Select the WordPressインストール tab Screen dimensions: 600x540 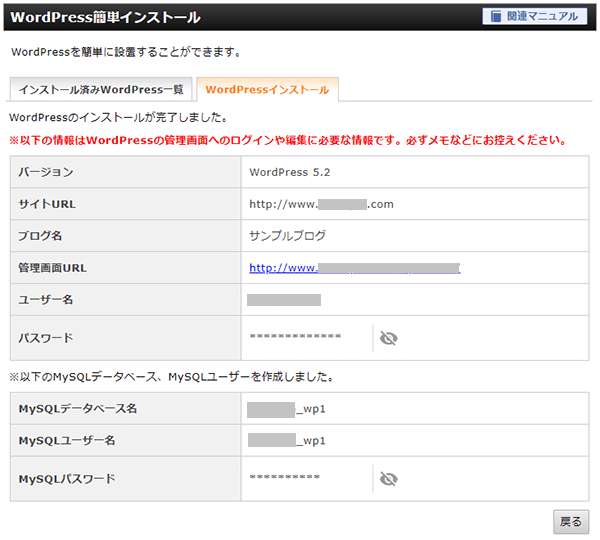267,90
